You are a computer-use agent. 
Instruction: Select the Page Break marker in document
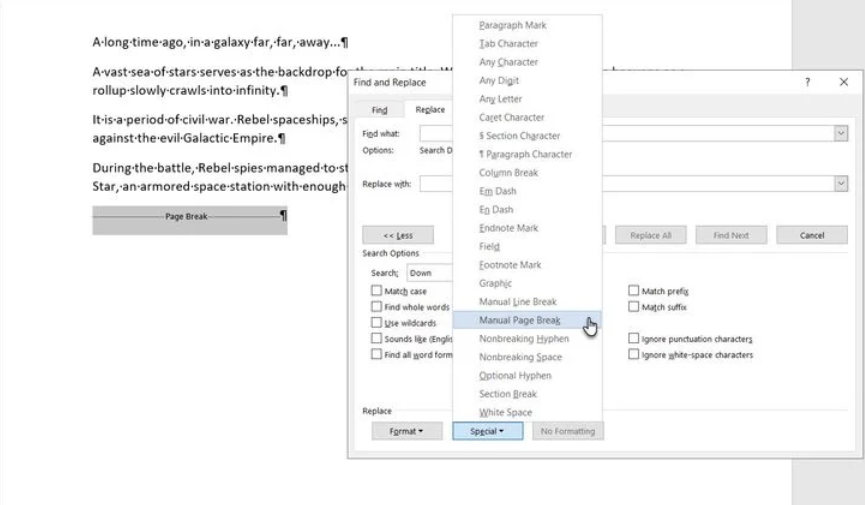click(x=189, y=217)
